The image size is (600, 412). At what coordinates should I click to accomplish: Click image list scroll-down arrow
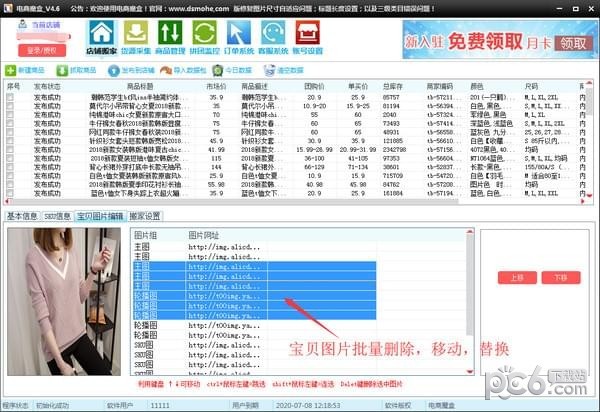click(470, 371)
